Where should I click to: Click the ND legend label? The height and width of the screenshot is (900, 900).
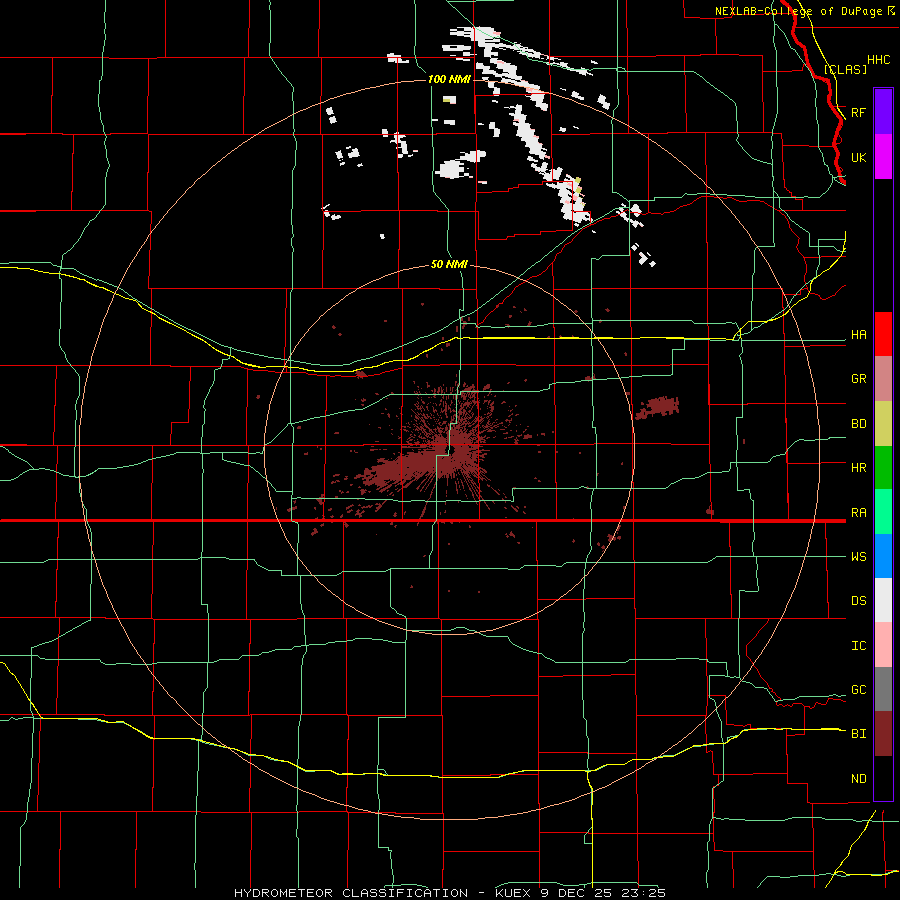pyautogui.click(x=859, y=779)
